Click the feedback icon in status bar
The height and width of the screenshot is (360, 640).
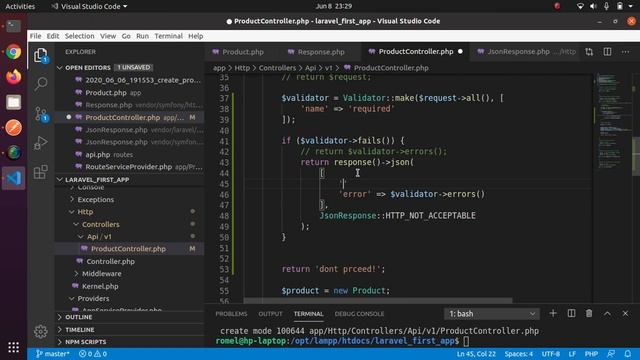(611, 353)
